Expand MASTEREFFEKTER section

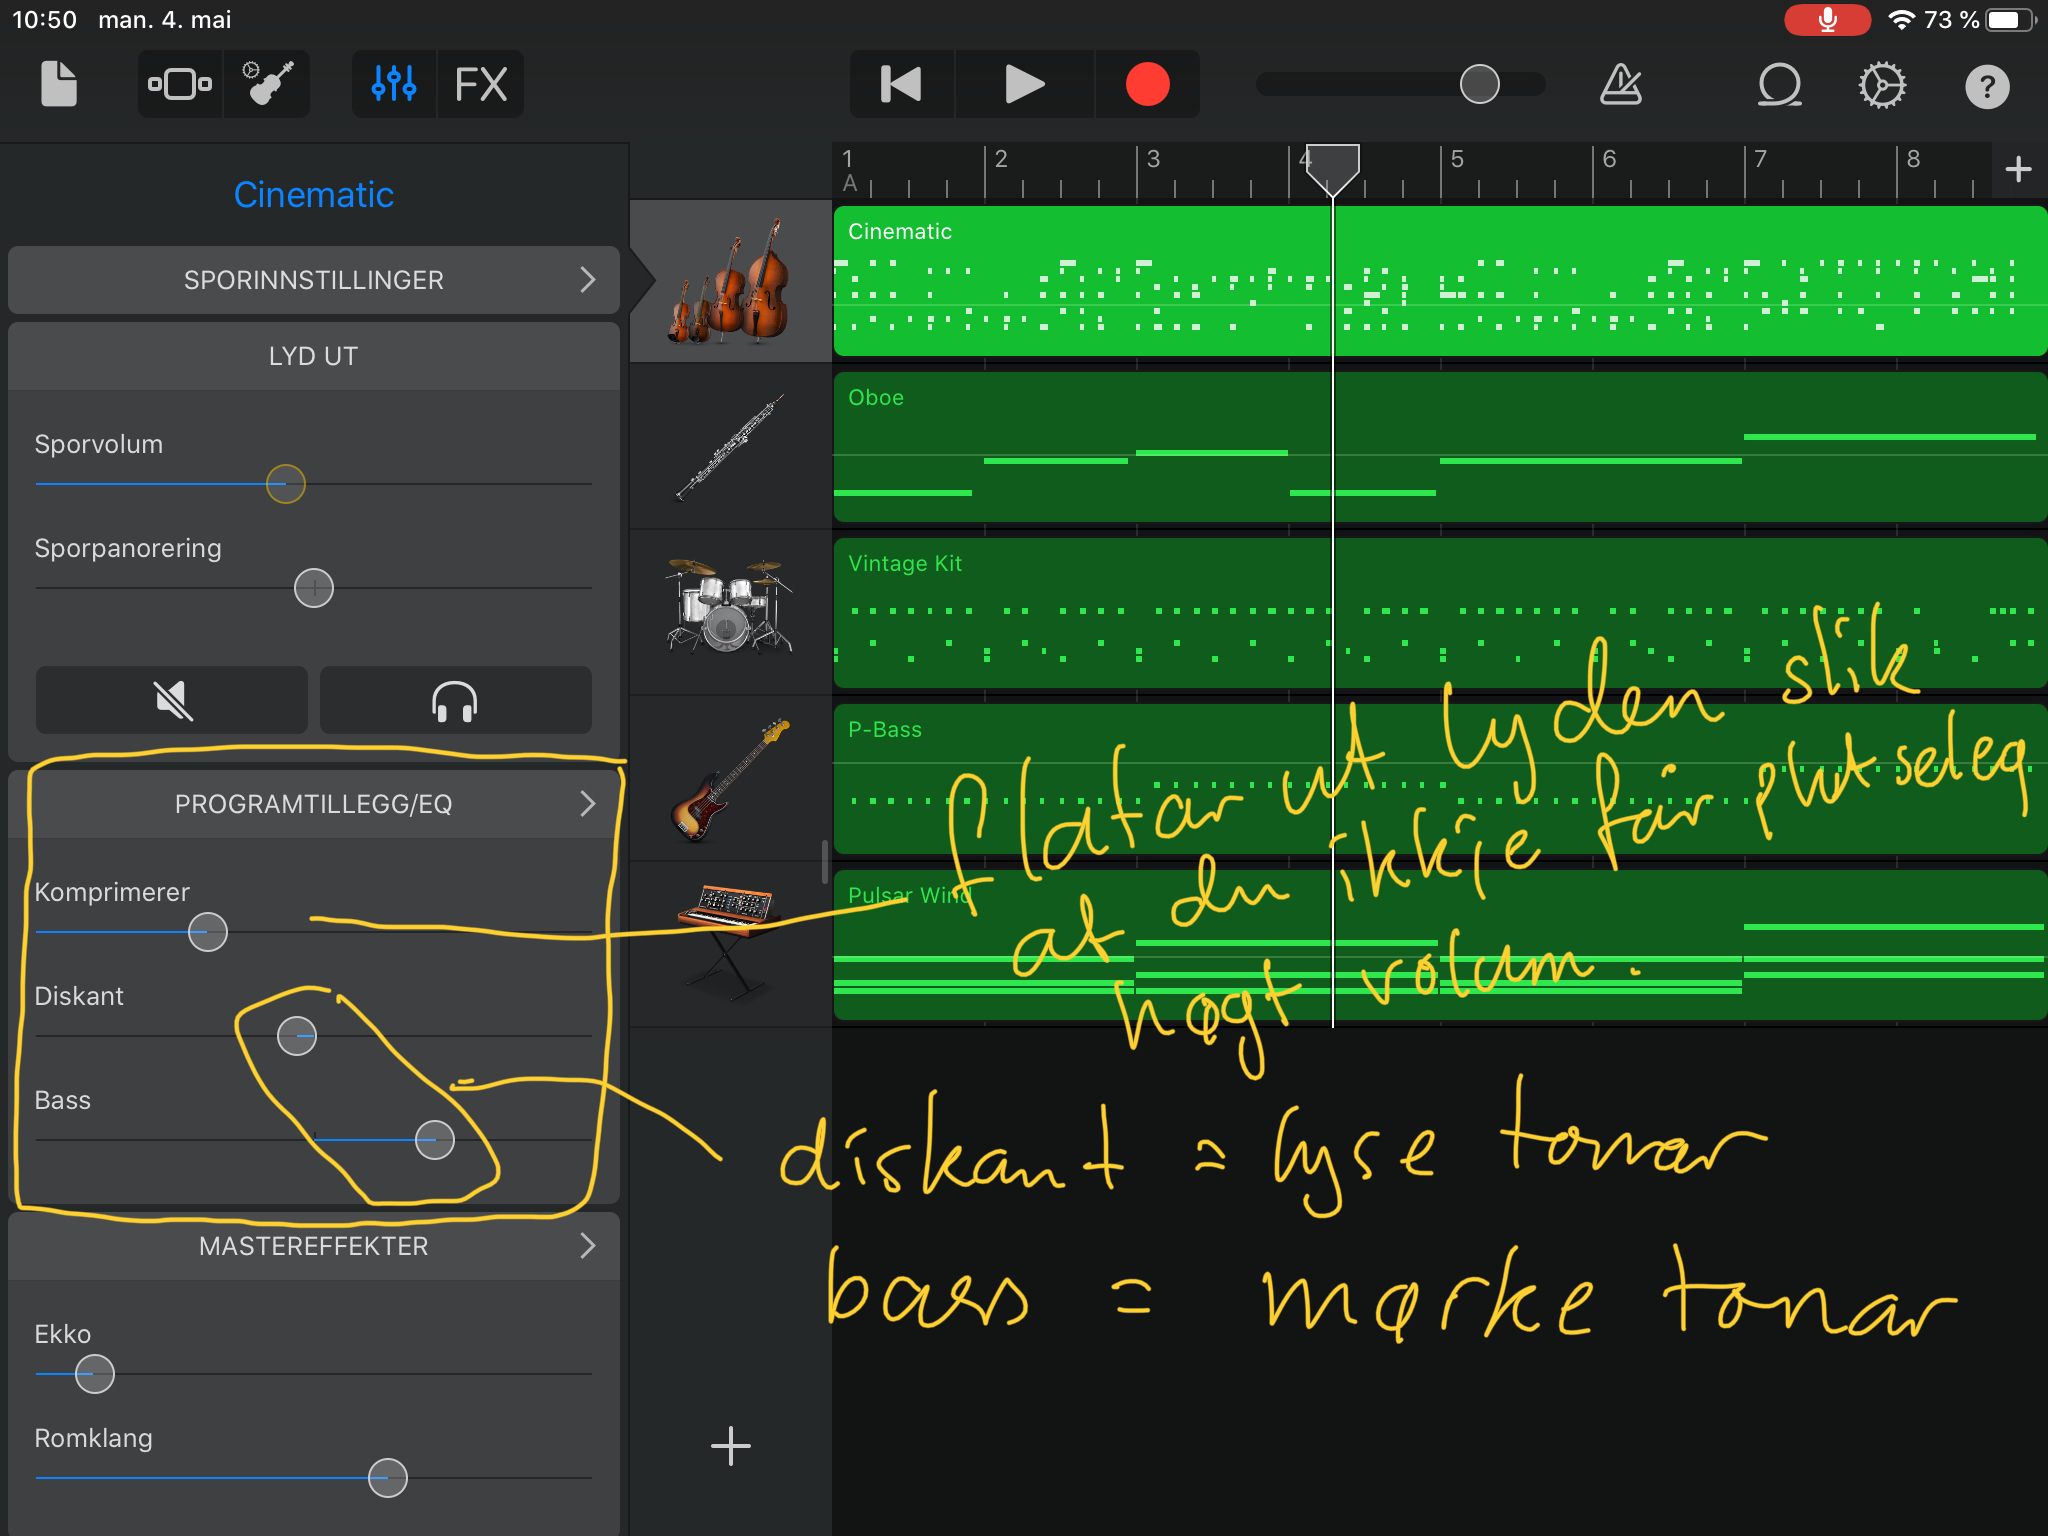point(313,1246)
